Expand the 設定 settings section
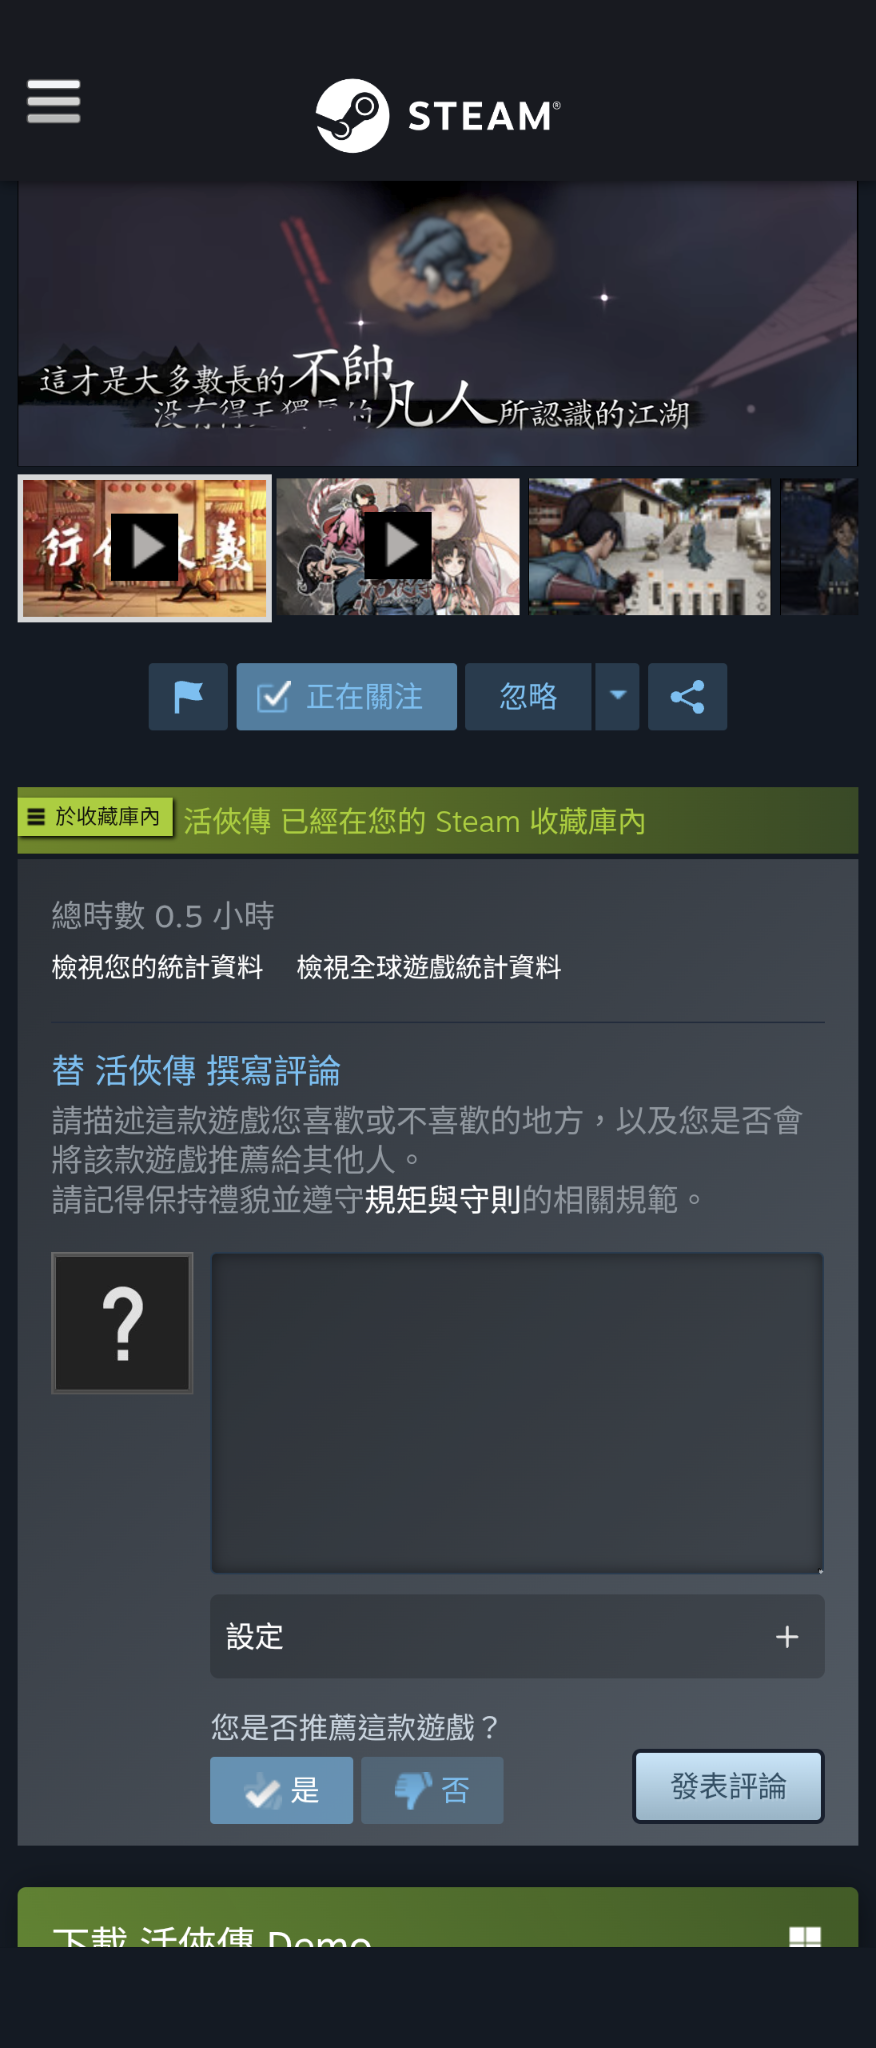The height and width of the screenshot is (2048, 876). pos(517,1637)
